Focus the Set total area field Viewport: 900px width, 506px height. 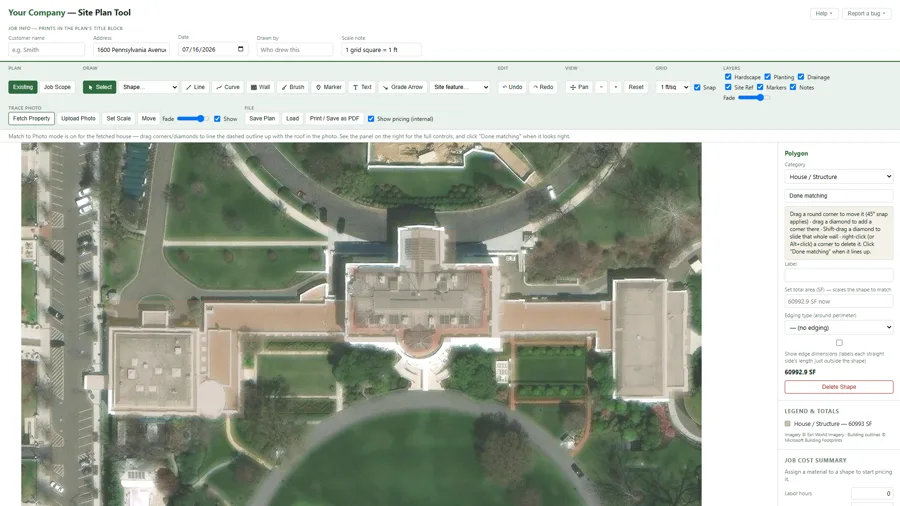click(839, 301)
